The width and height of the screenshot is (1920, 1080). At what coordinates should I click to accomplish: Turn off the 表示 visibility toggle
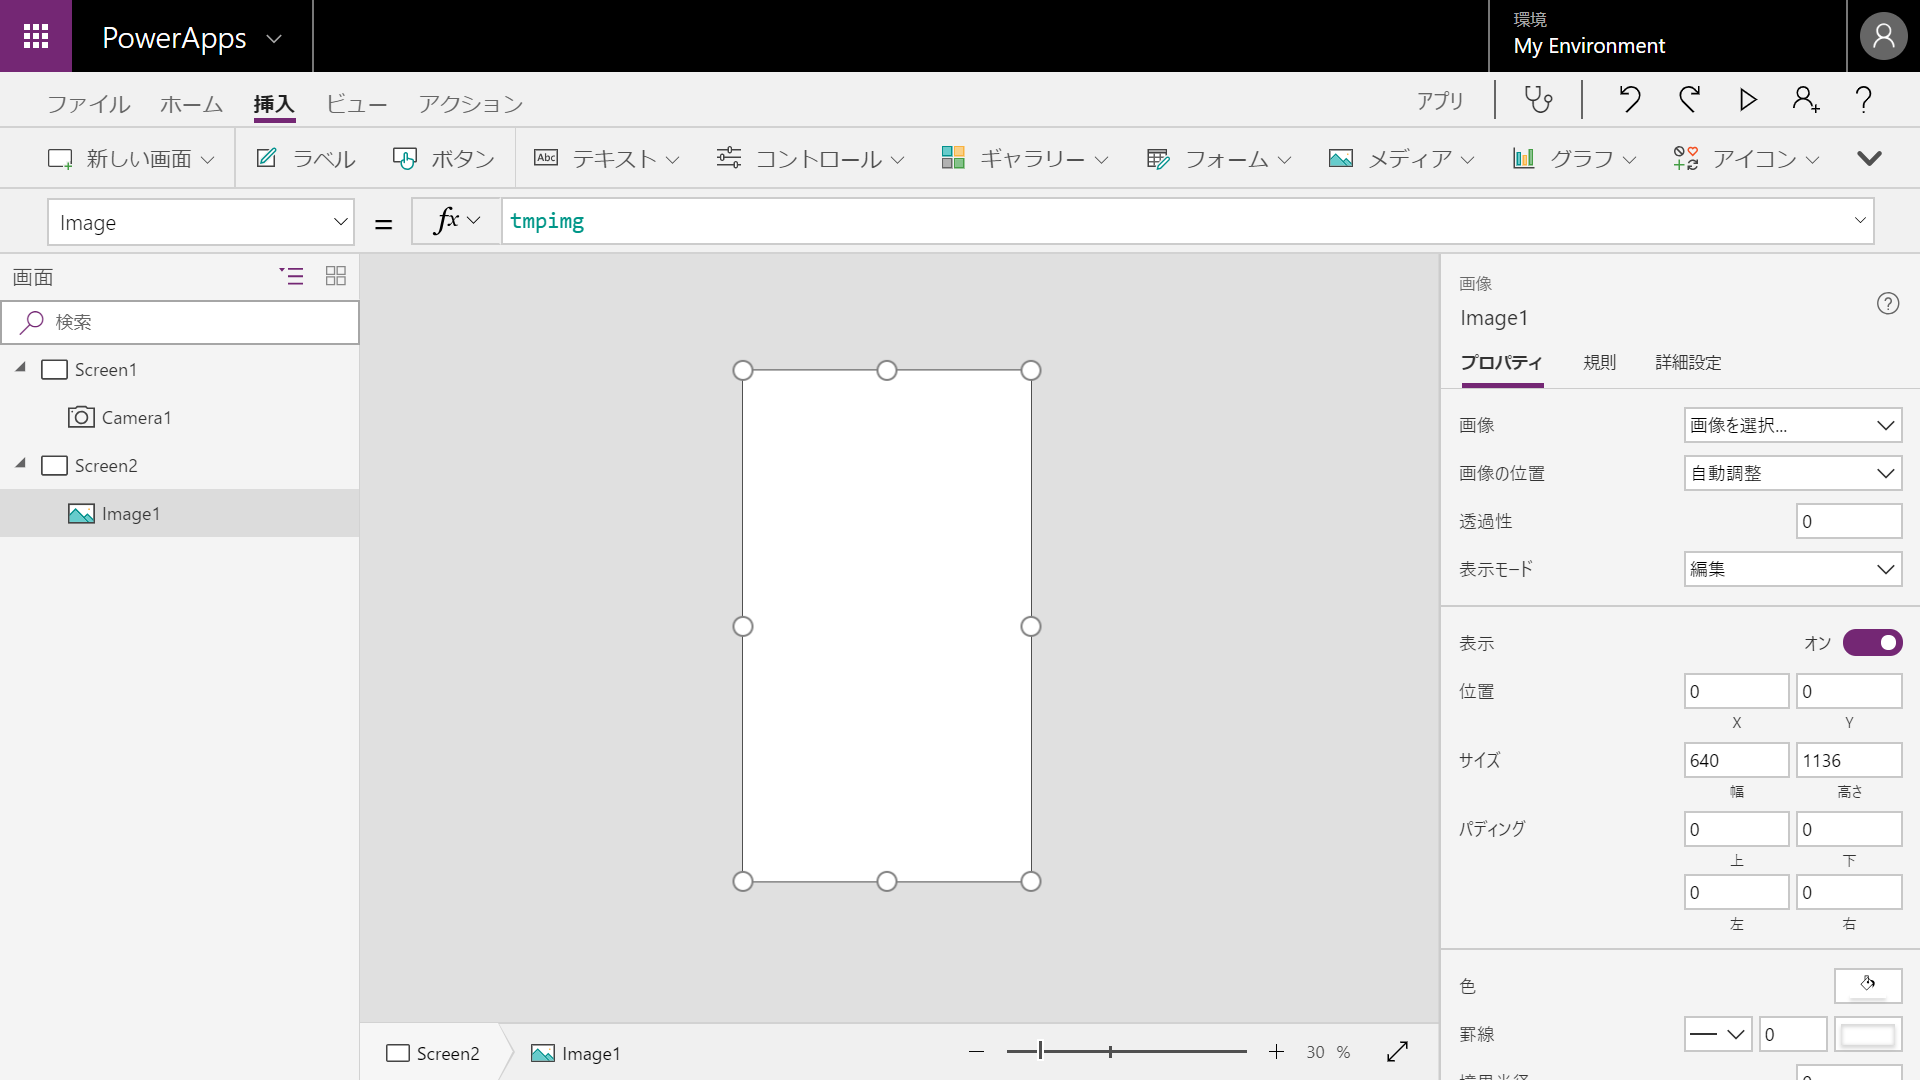click(x=1872, y=643)
